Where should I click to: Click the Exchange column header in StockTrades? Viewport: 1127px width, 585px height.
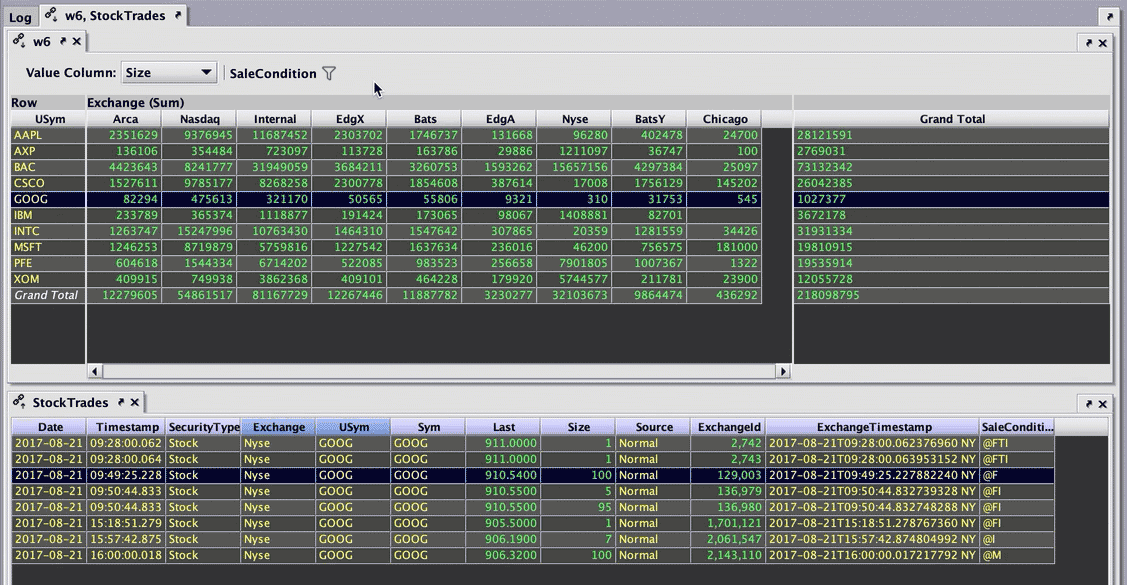tap(279, 427)
